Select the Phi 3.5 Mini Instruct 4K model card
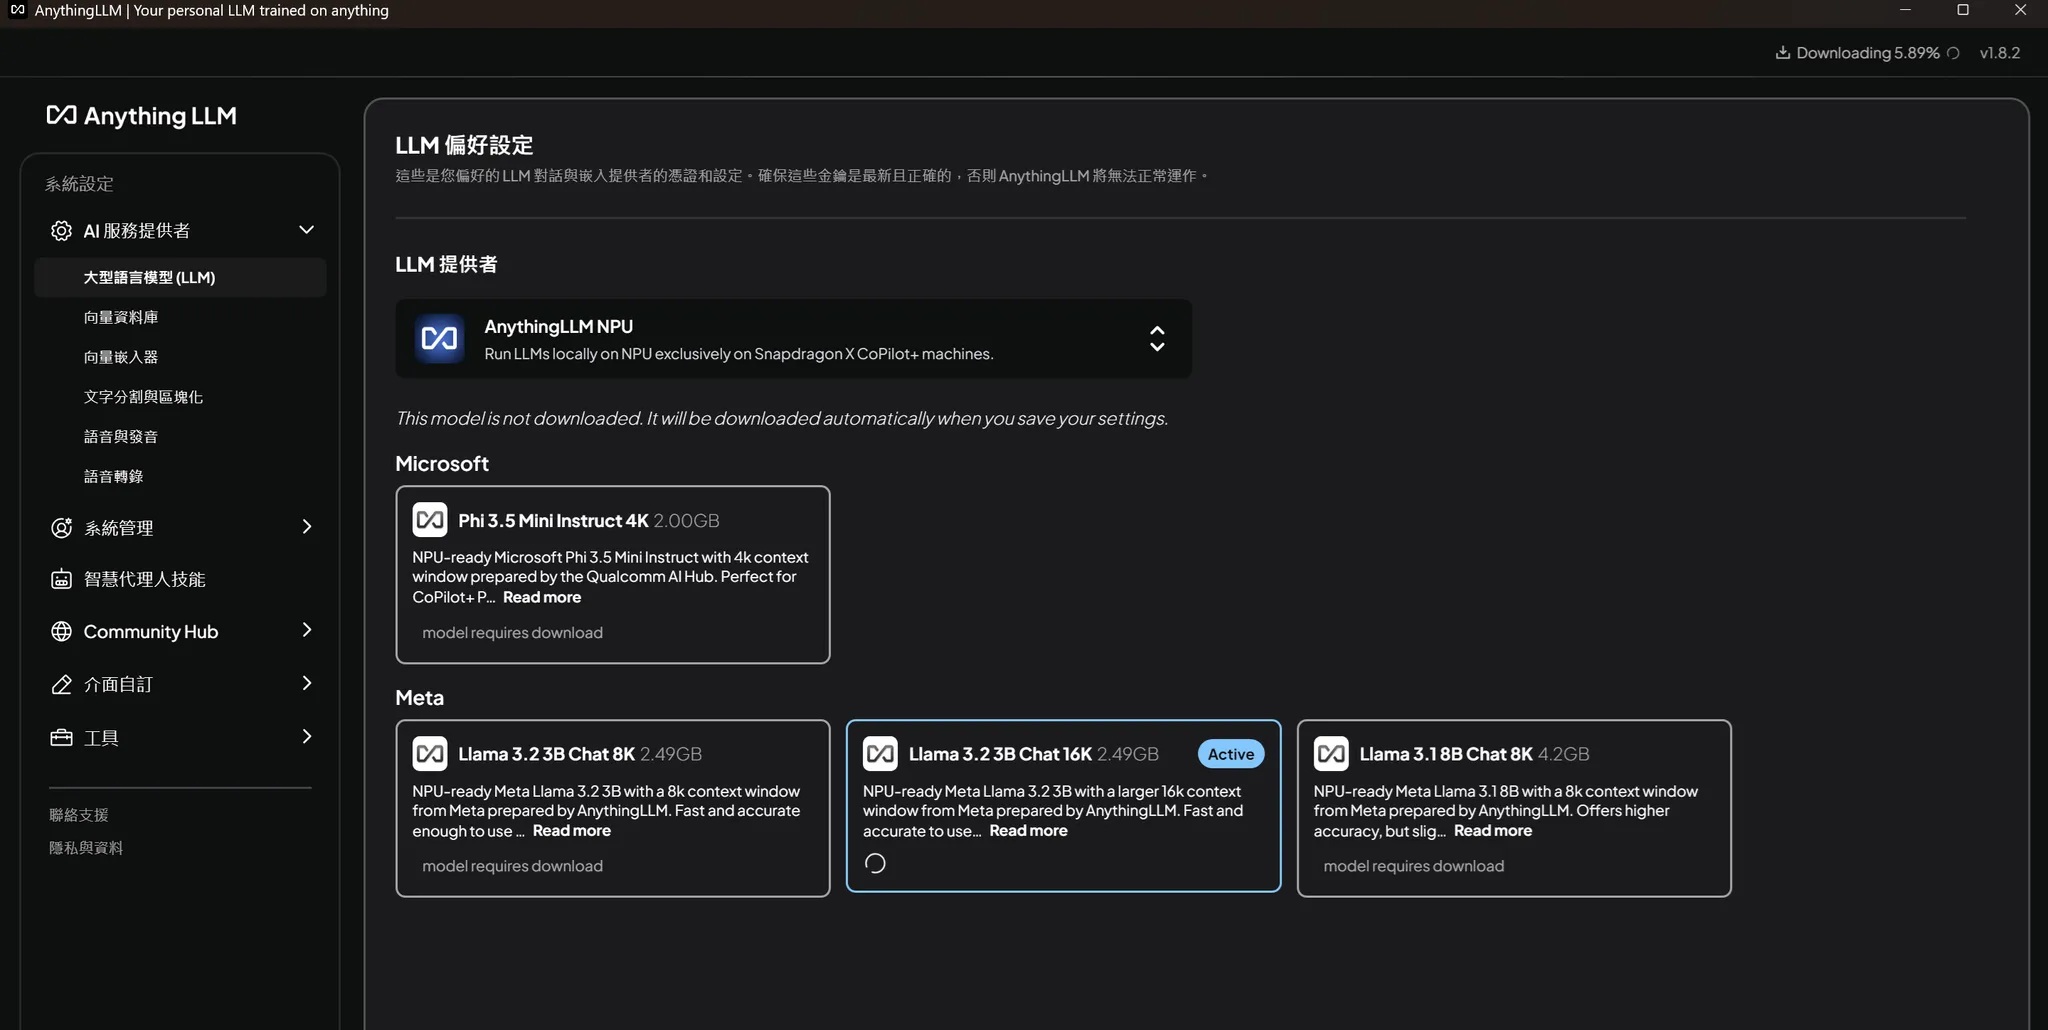2048x1030 pixels. (613, 575)
